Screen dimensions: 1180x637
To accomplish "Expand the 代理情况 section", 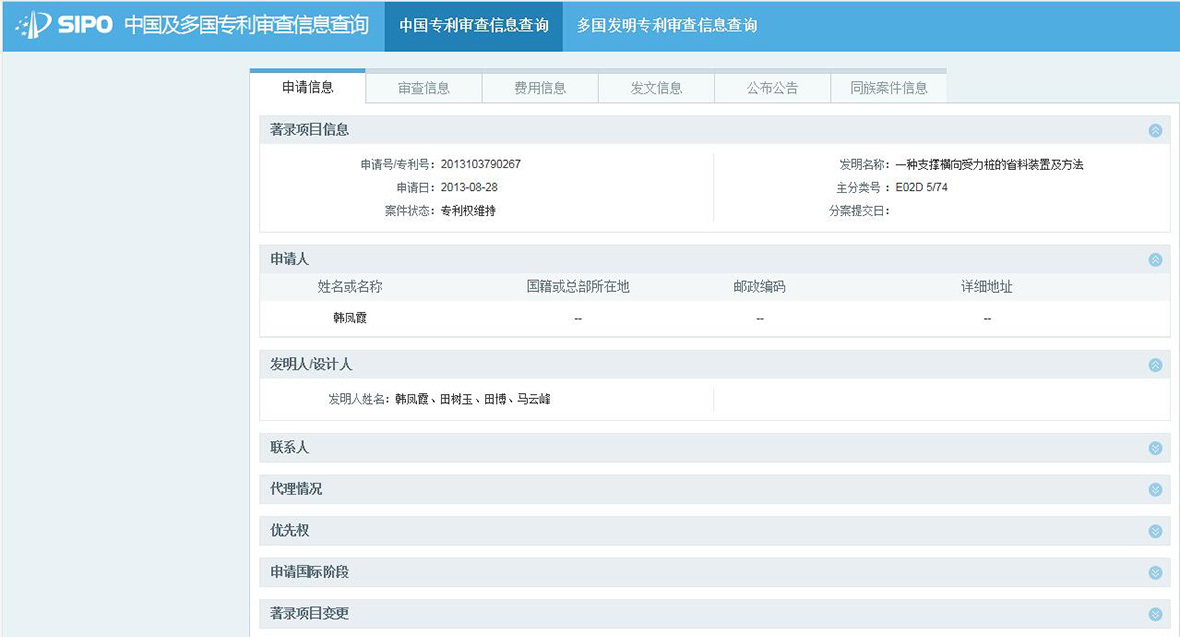I will [1155, 490].
